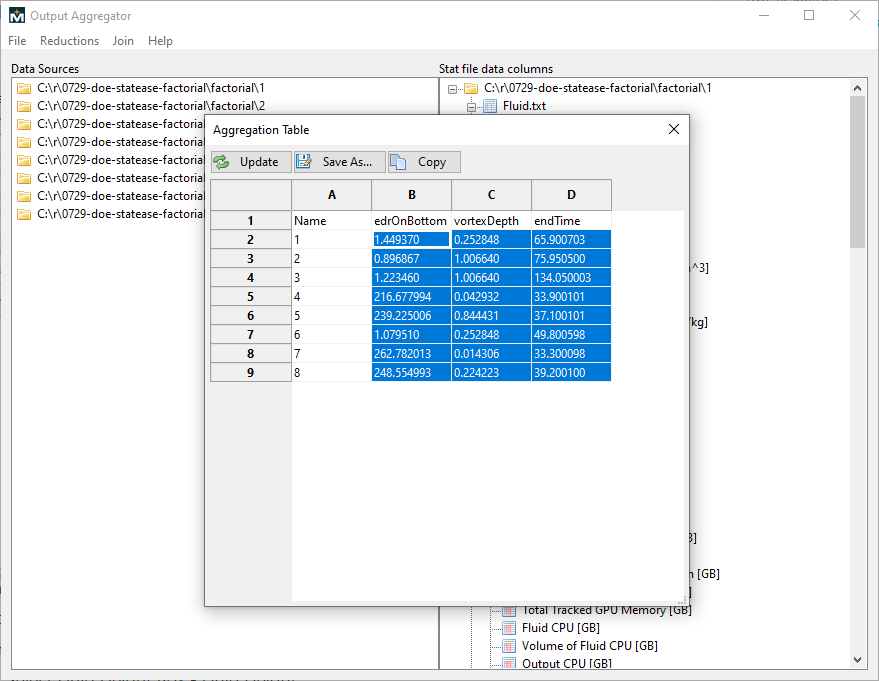Click the scroll down arrow in stat file panel
The width and height of the screenshot is (879, 681).
point(857,660)
